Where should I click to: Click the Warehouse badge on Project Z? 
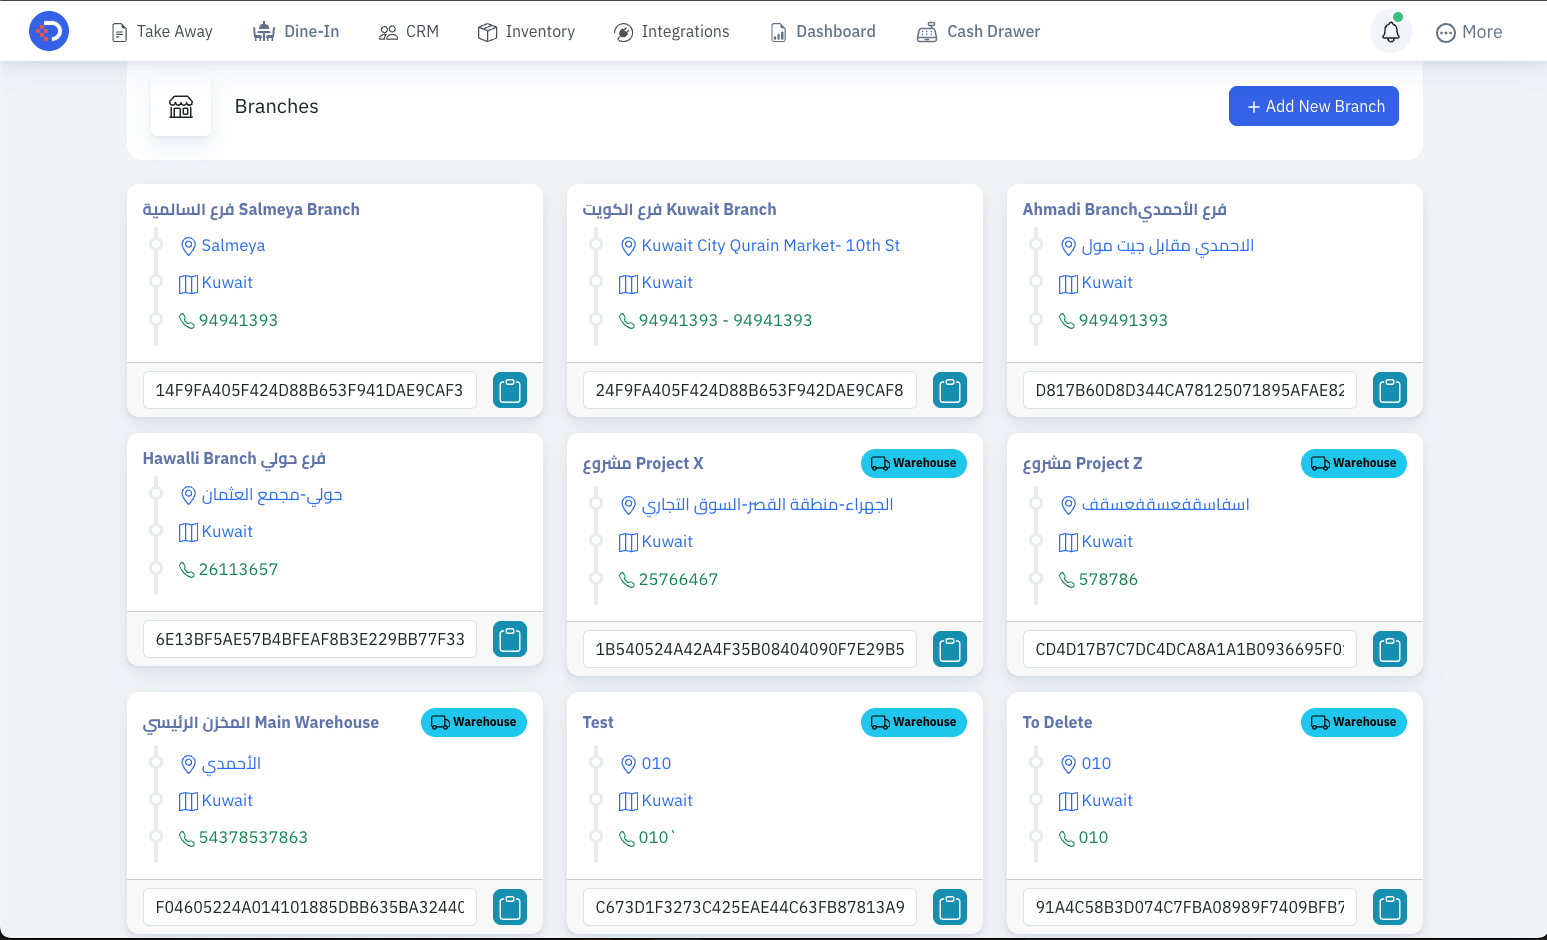point(1354,463)
